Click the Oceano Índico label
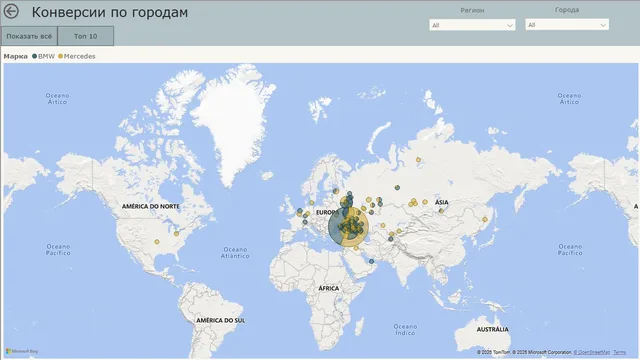This screenshot has height=360, width=640. pyautogui.click(x=405, y=330)
